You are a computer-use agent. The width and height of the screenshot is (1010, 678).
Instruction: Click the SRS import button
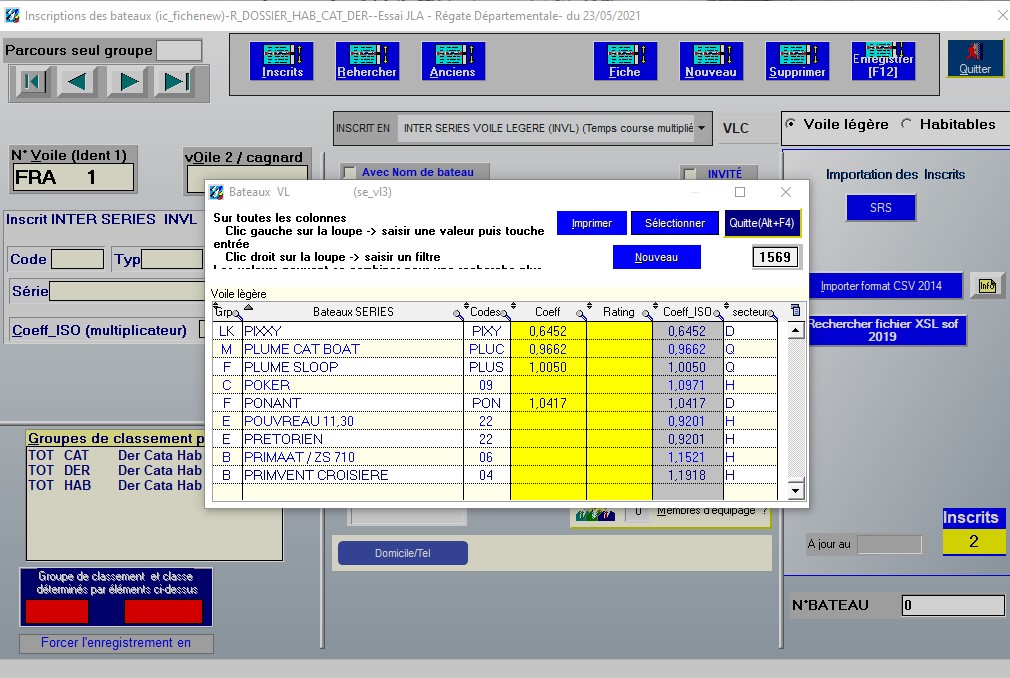pos(881,207)
